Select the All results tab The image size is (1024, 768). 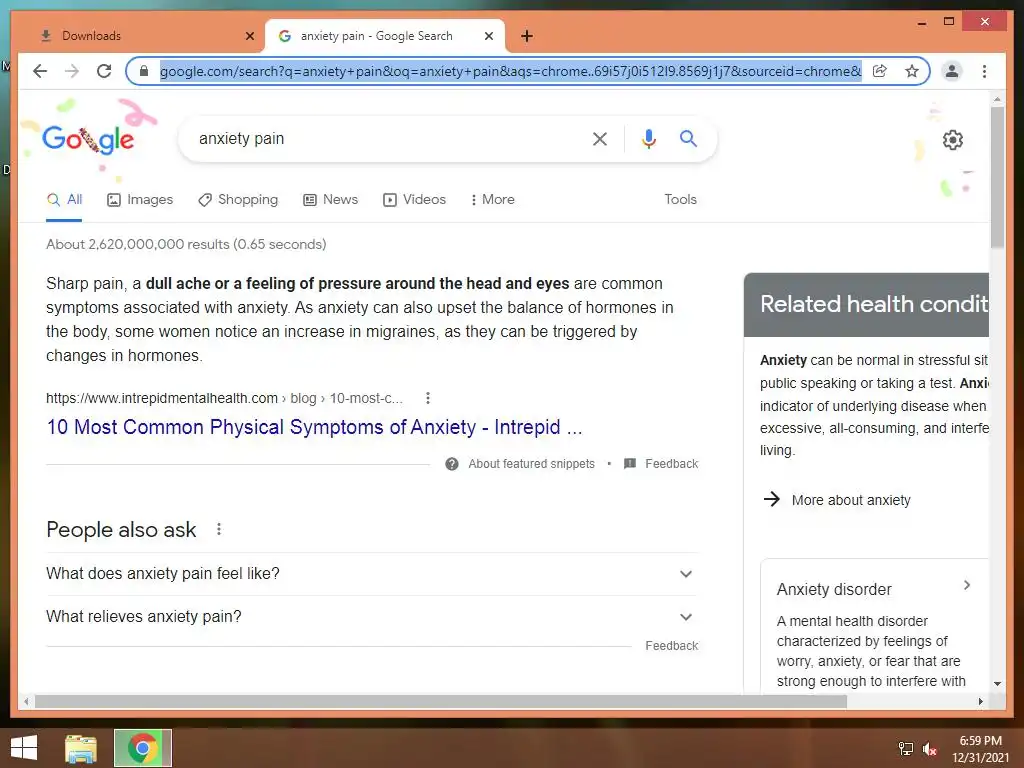click(x=64, y=200)
